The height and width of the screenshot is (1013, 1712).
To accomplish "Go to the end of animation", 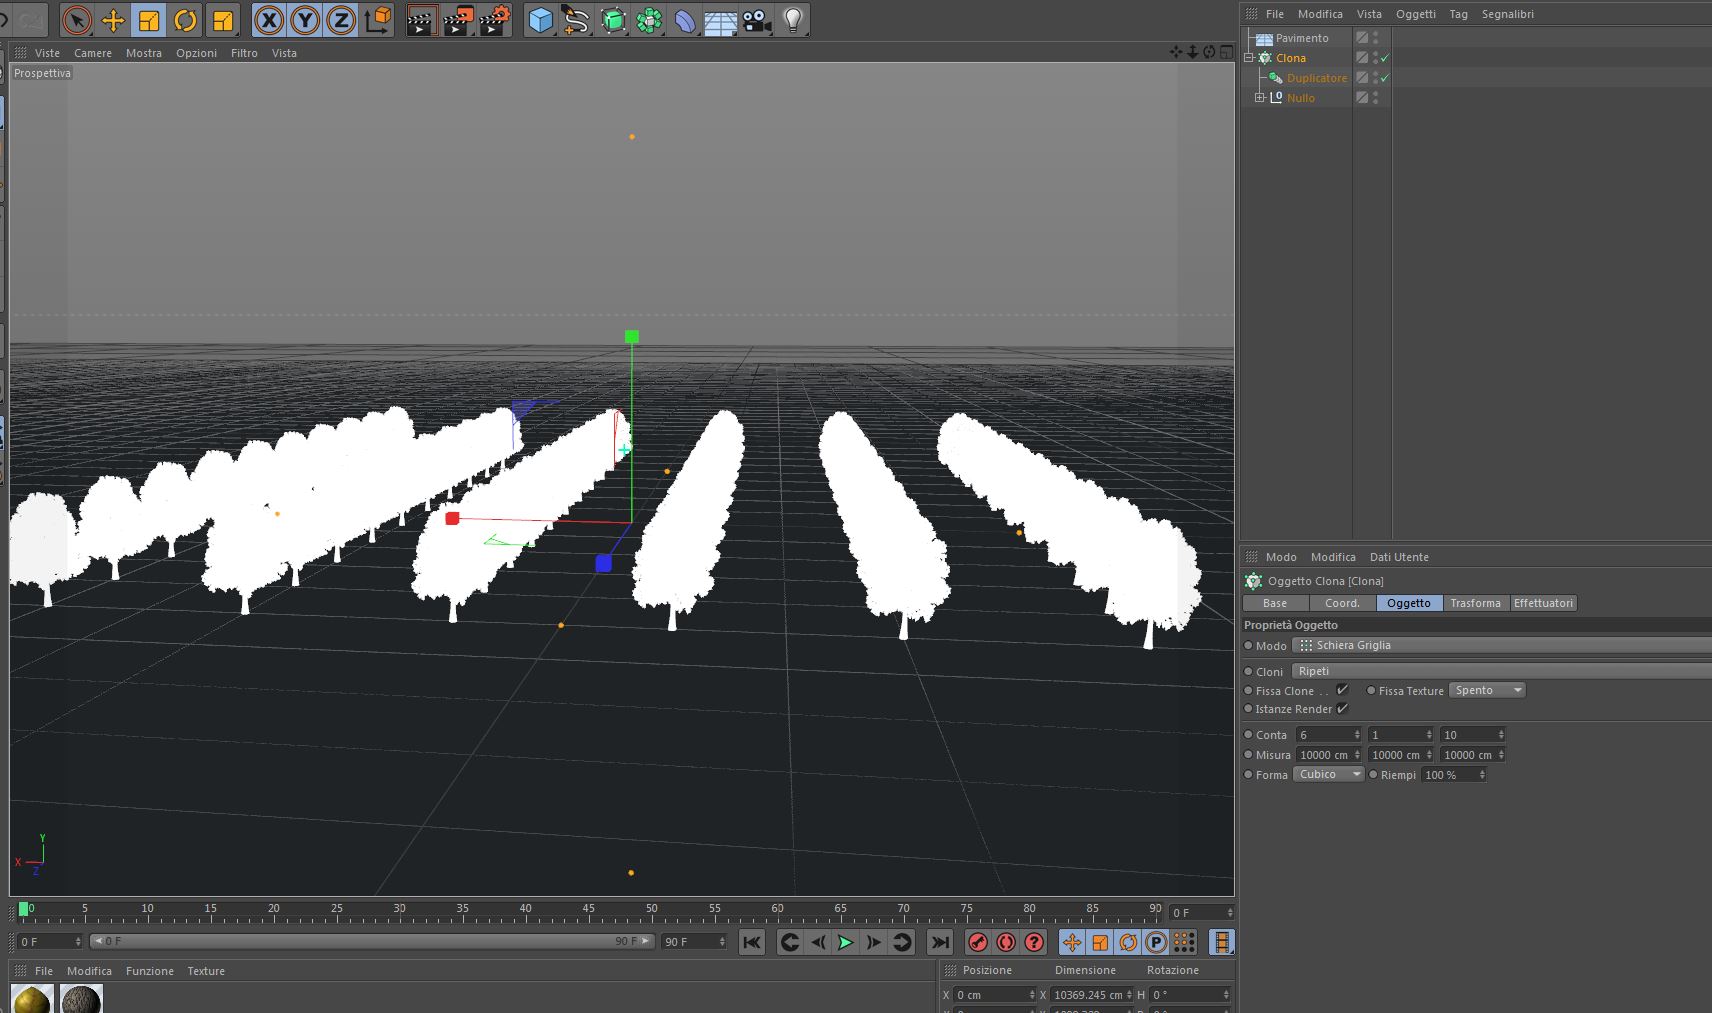I will [x=939, y=942].
